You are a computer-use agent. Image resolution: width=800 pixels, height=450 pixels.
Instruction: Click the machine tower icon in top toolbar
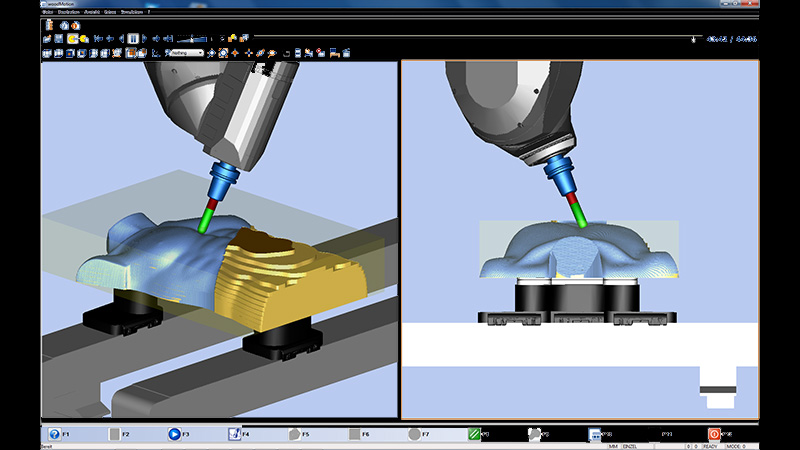click(x=49, y=25)
